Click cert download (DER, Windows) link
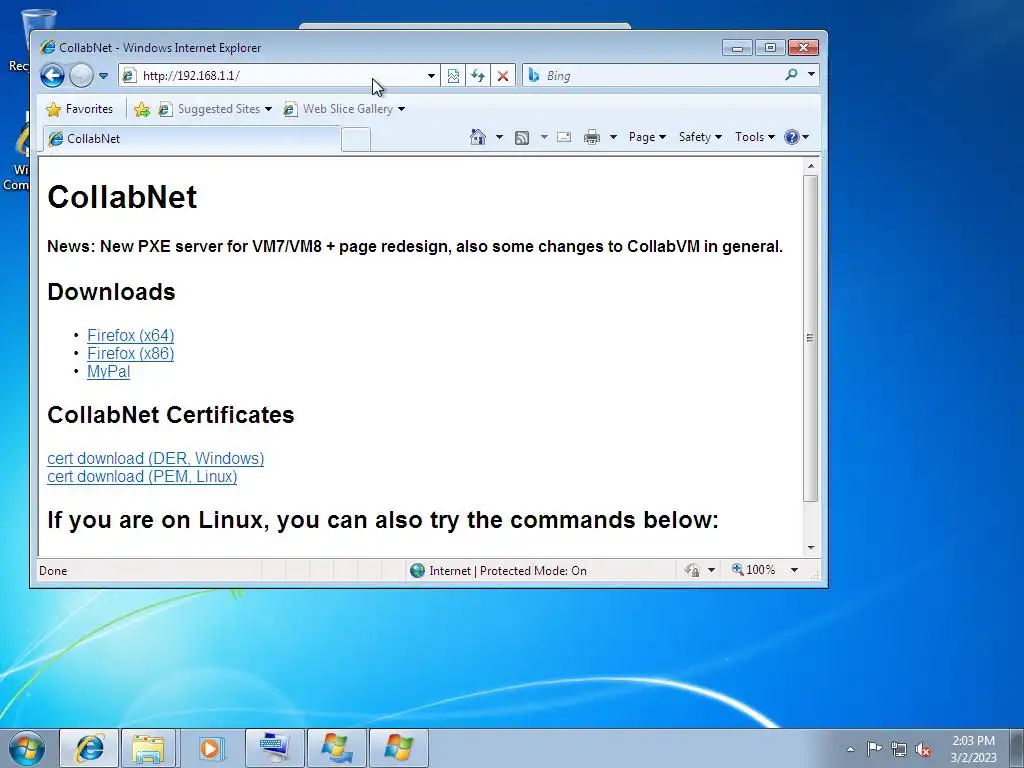Viewport: 1024px width, 768px height. click(155, 458)
